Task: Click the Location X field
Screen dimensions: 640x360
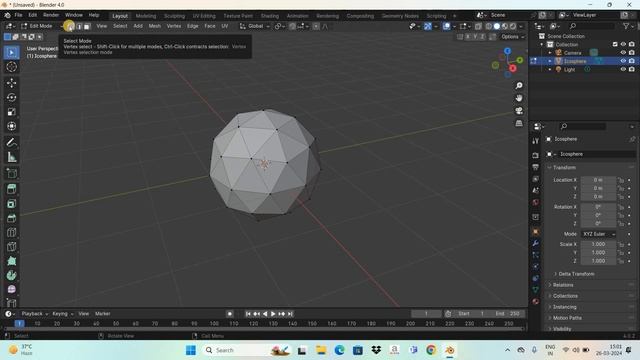Action: point(598,180)
